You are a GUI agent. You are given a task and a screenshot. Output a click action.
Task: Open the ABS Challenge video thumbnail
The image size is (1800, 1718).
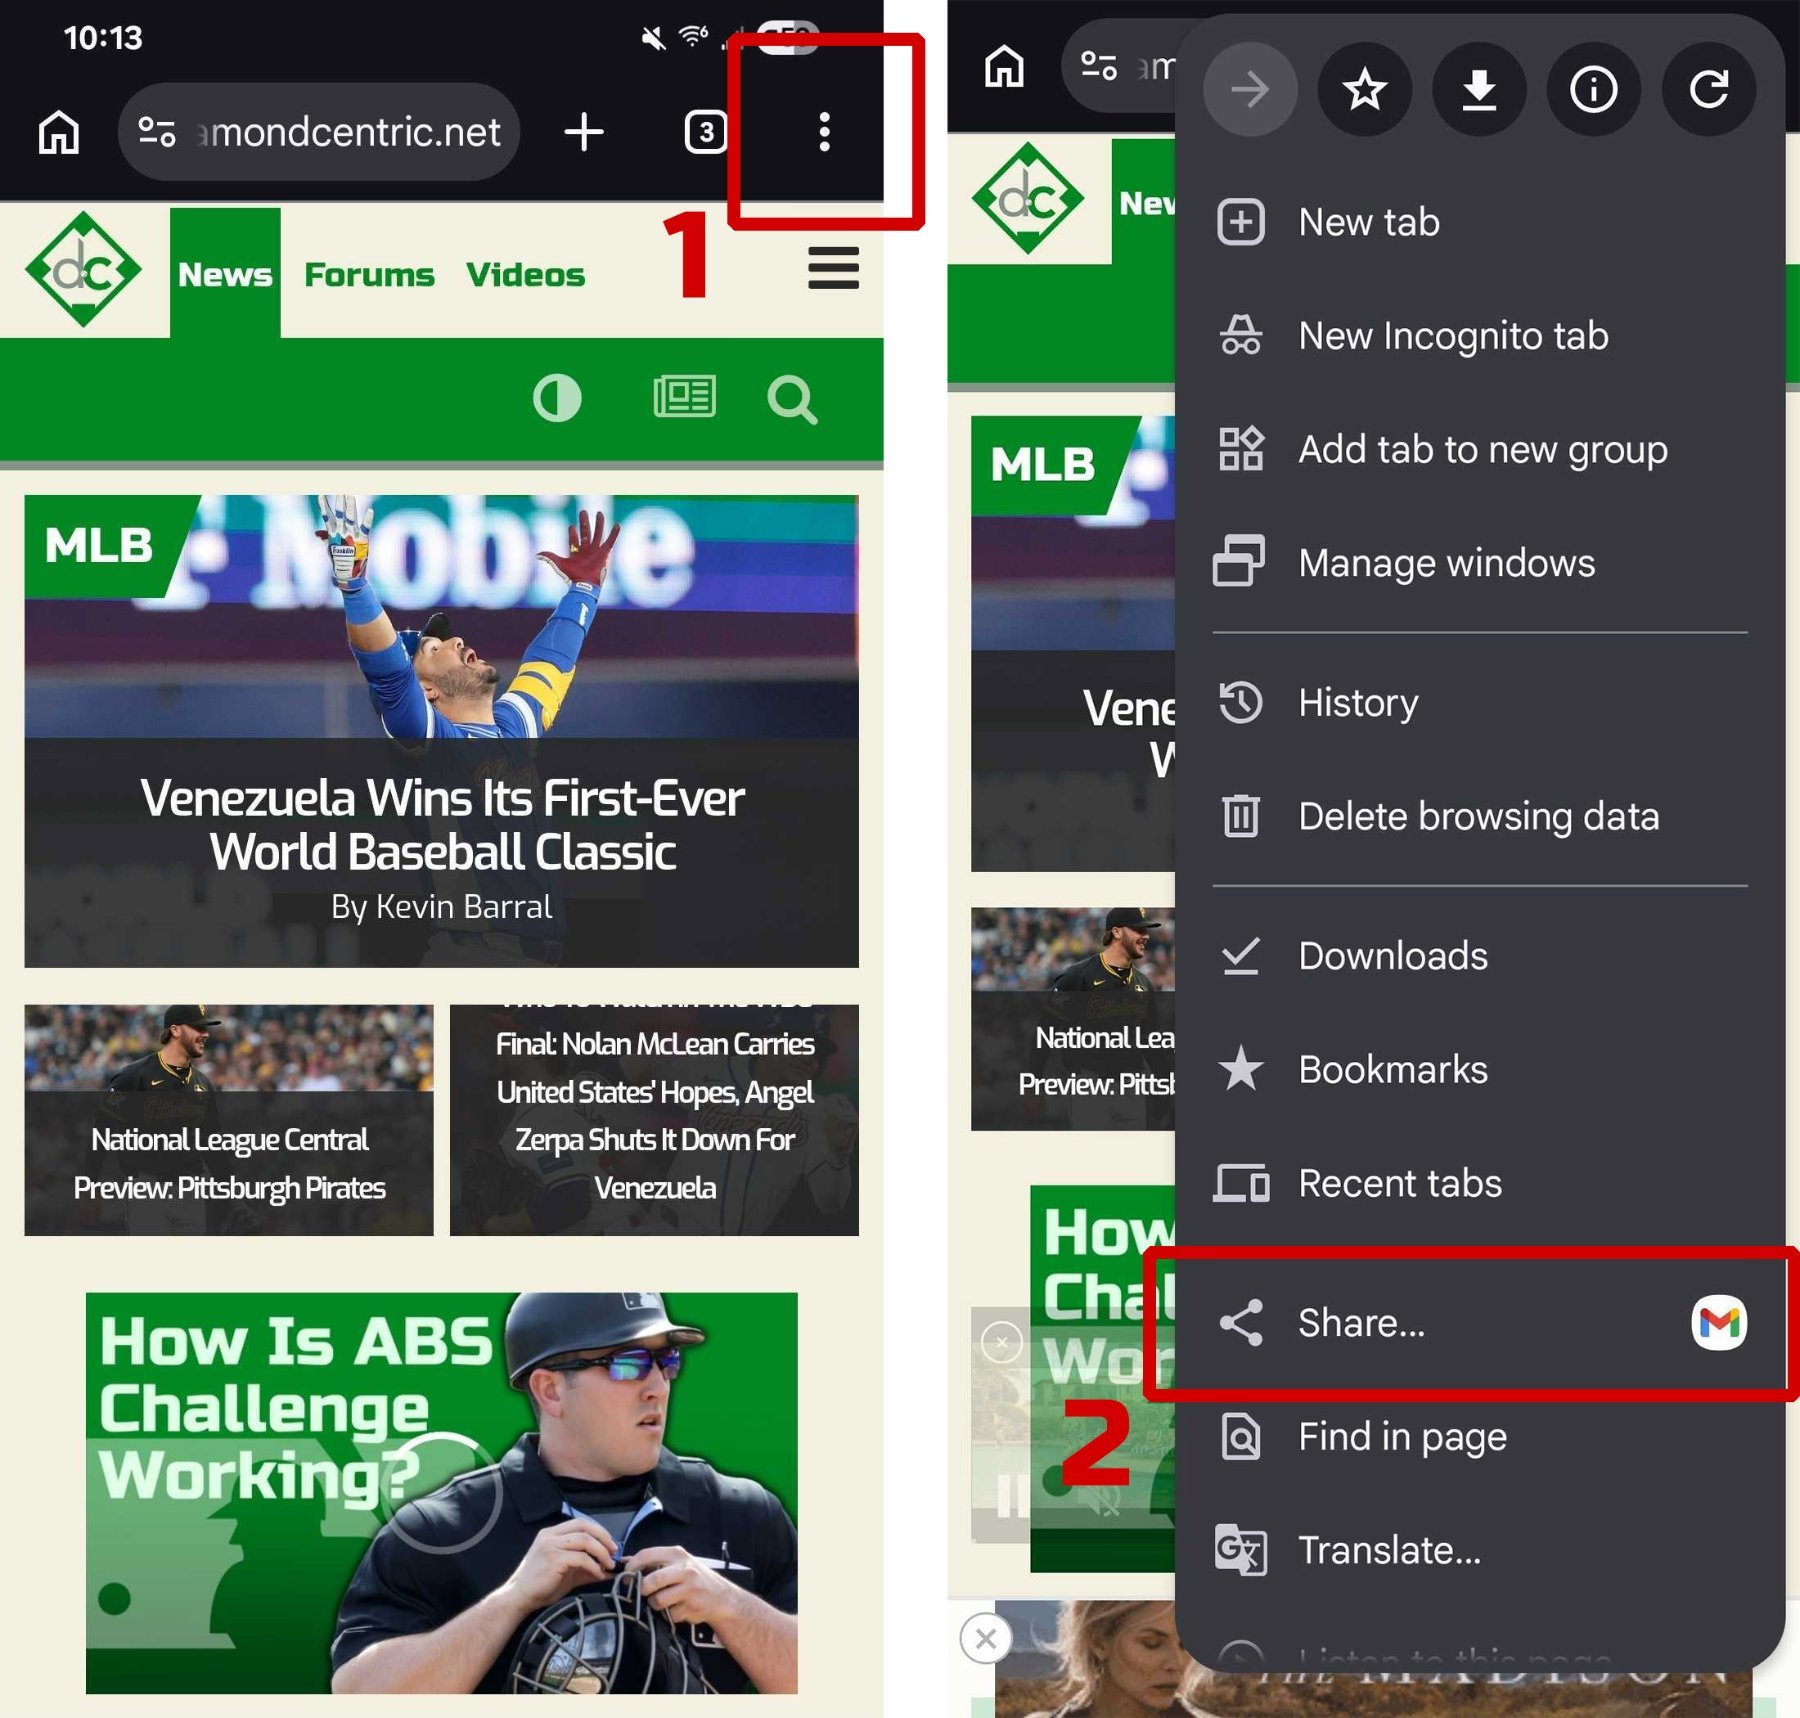coord(441,1492)
